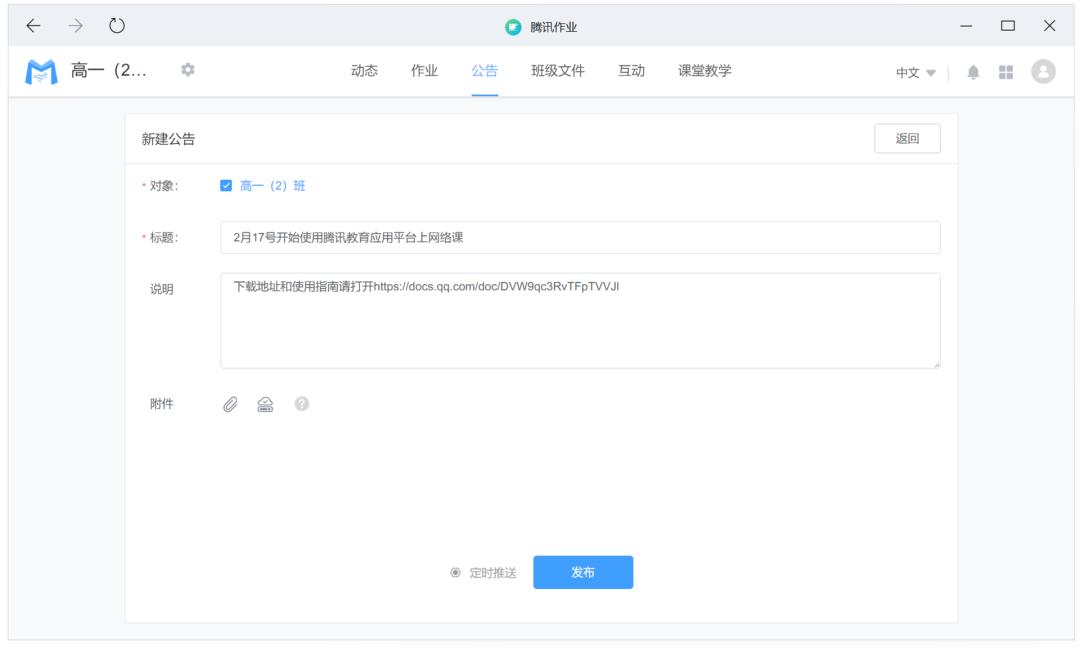Open attachment help question mark

(302, 404)
